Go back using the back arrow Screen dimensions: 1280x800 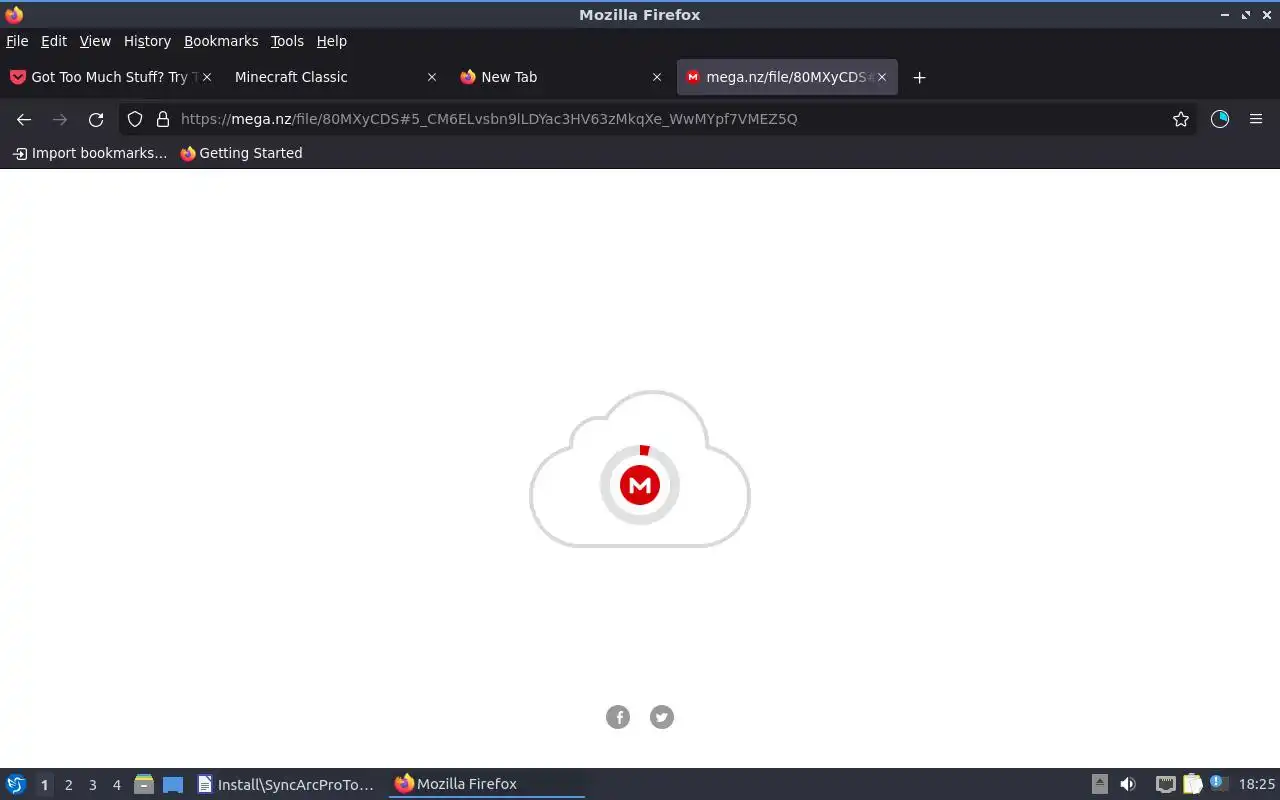pyautogui.click(x=24, y=119)
